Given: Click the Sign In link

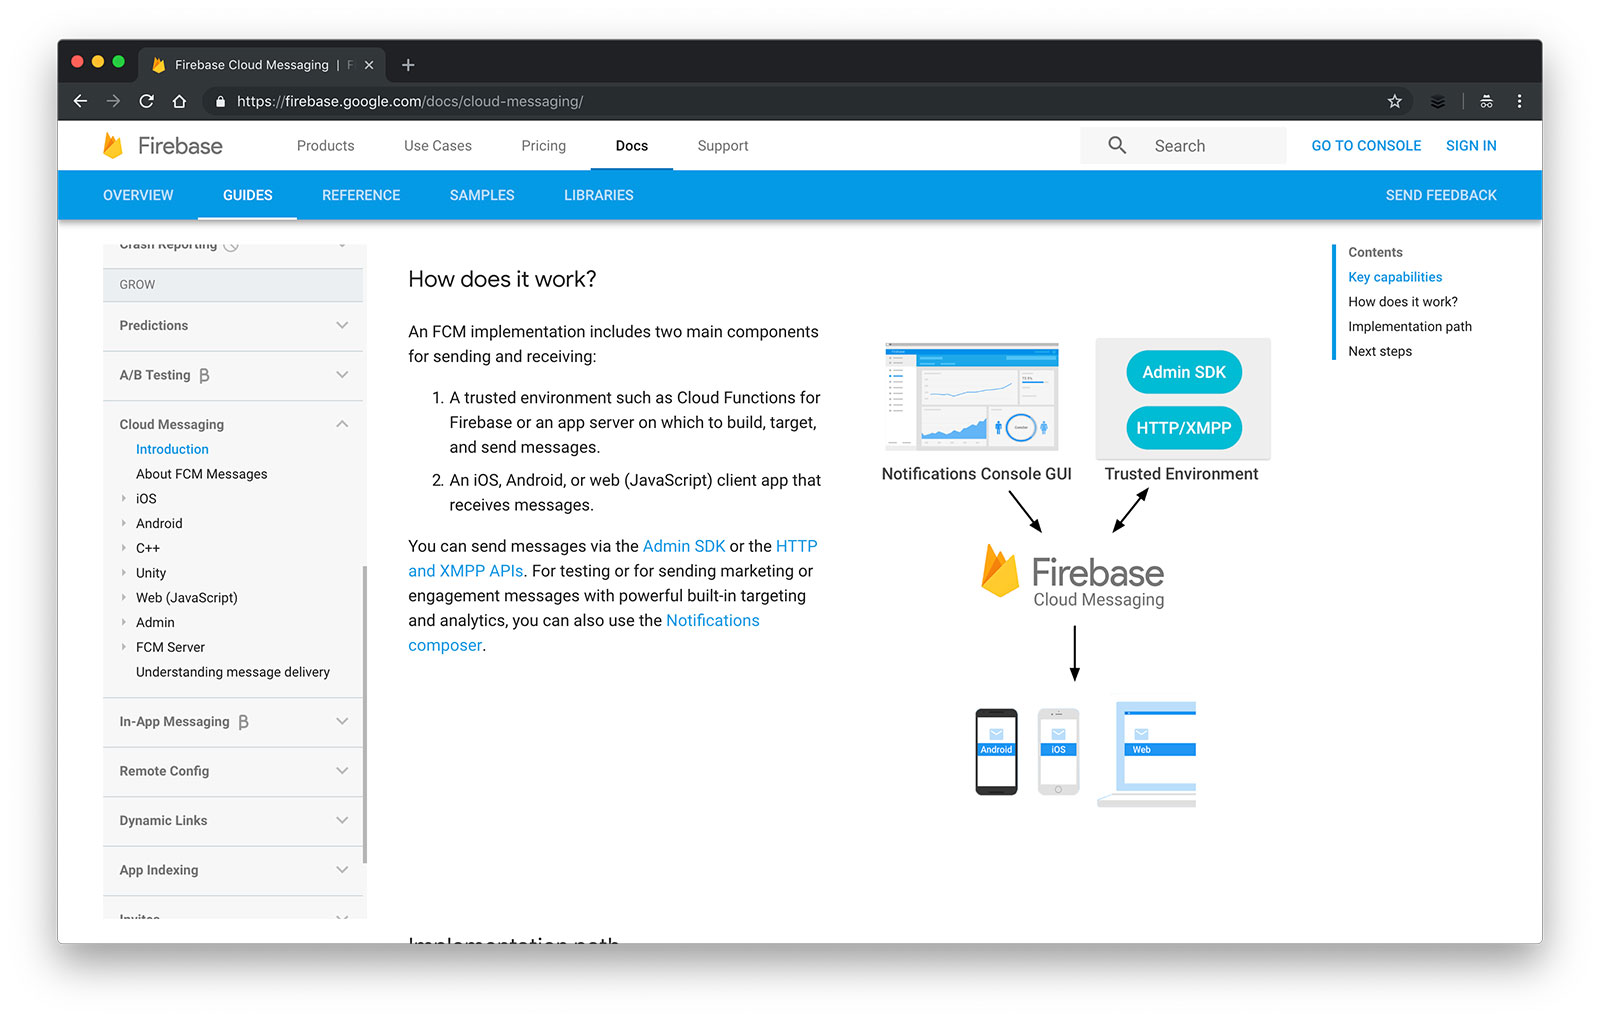Looking at the screenshot, I should pyautogui.click(x=1471, y=146).
